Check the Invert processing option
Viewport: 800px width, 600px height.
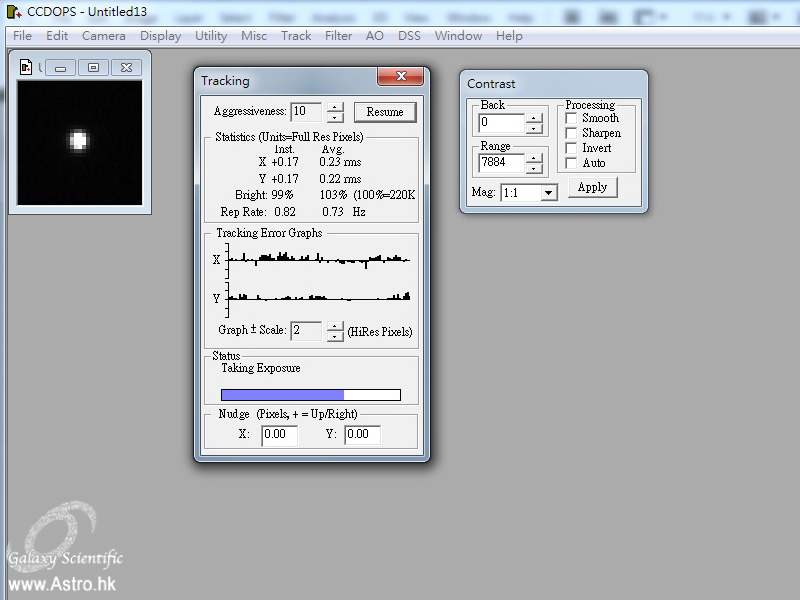(x=571, y=148)
